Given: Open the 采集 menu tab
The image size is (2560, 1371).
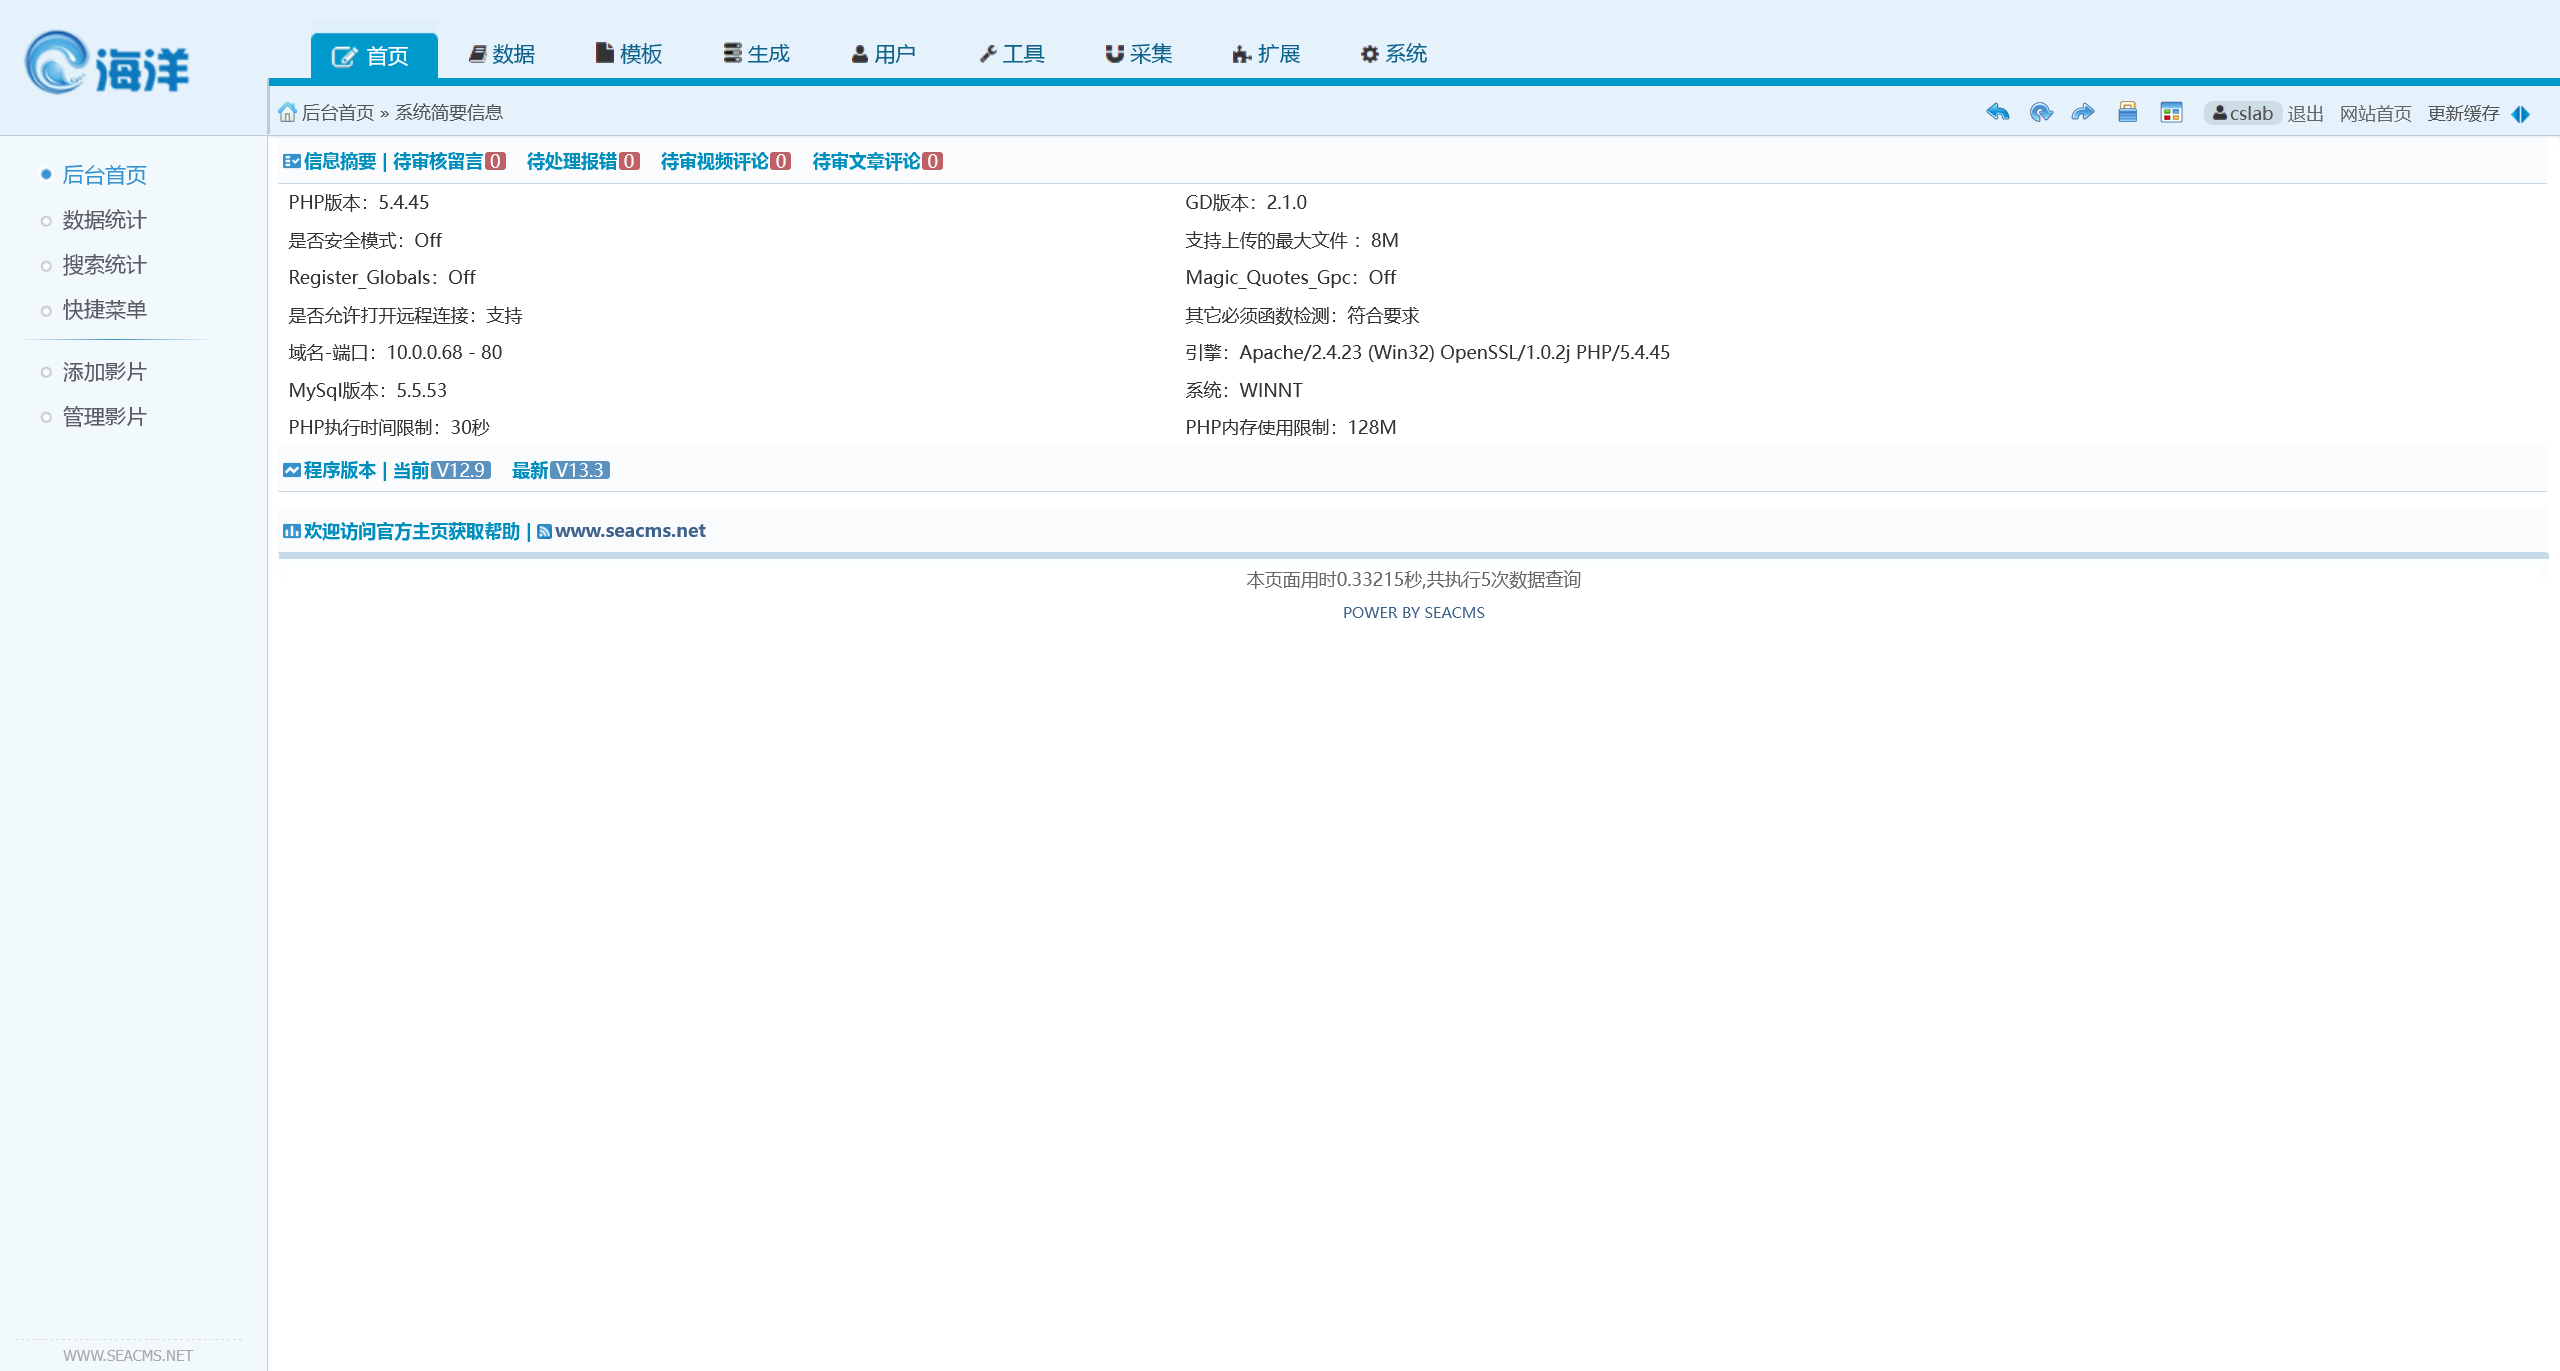Looking at the screenshot, I should pyautogui.click(x=1139, y=54).
